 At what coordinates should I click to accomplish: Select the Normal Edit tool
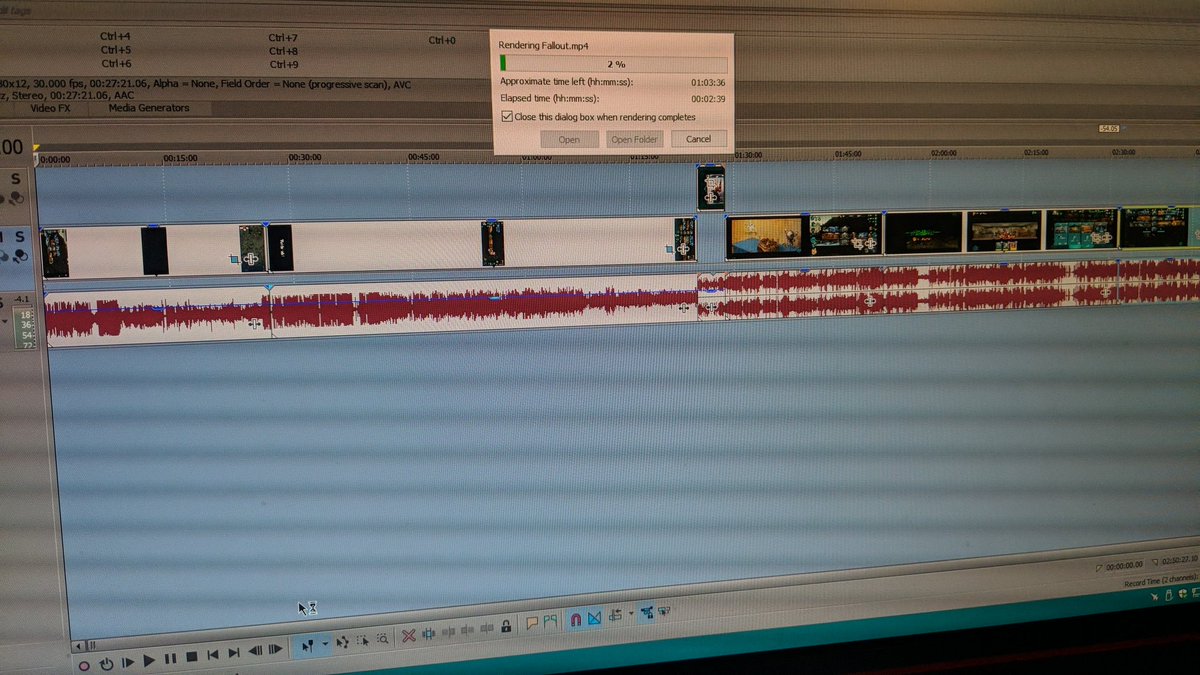click(x=308, y=647)
